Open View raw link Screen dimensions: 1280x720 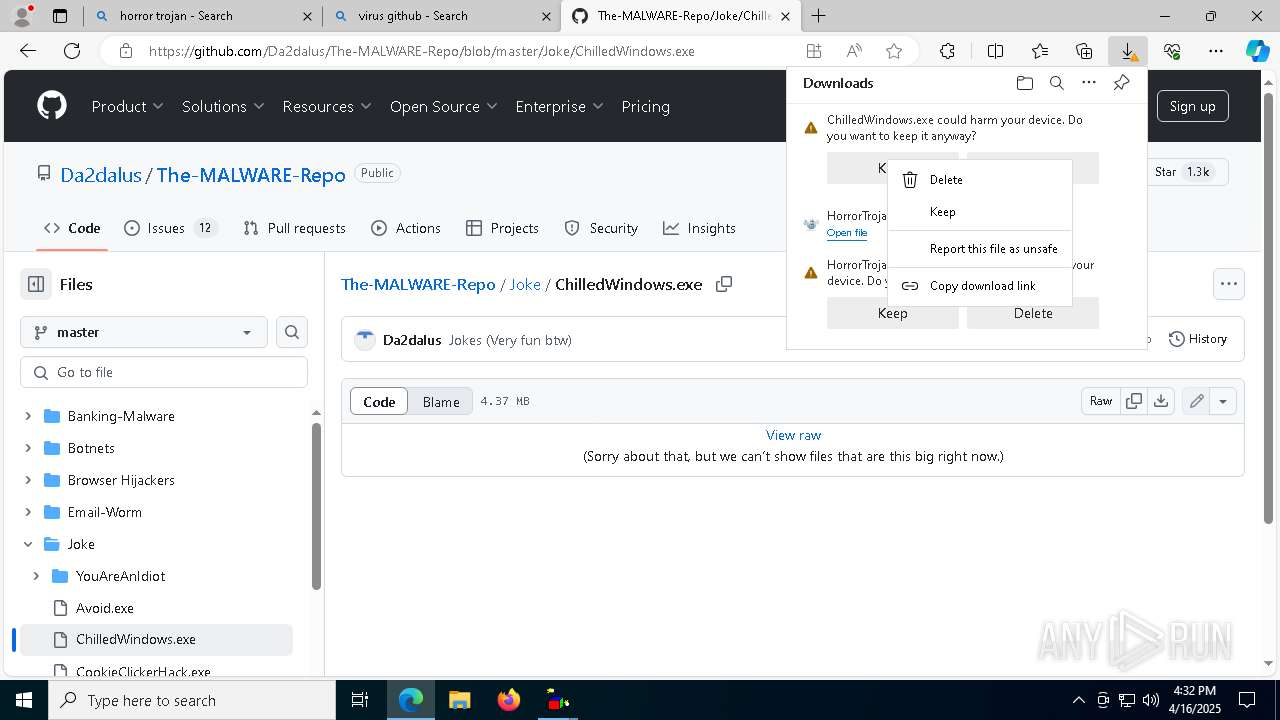(793, 435)
